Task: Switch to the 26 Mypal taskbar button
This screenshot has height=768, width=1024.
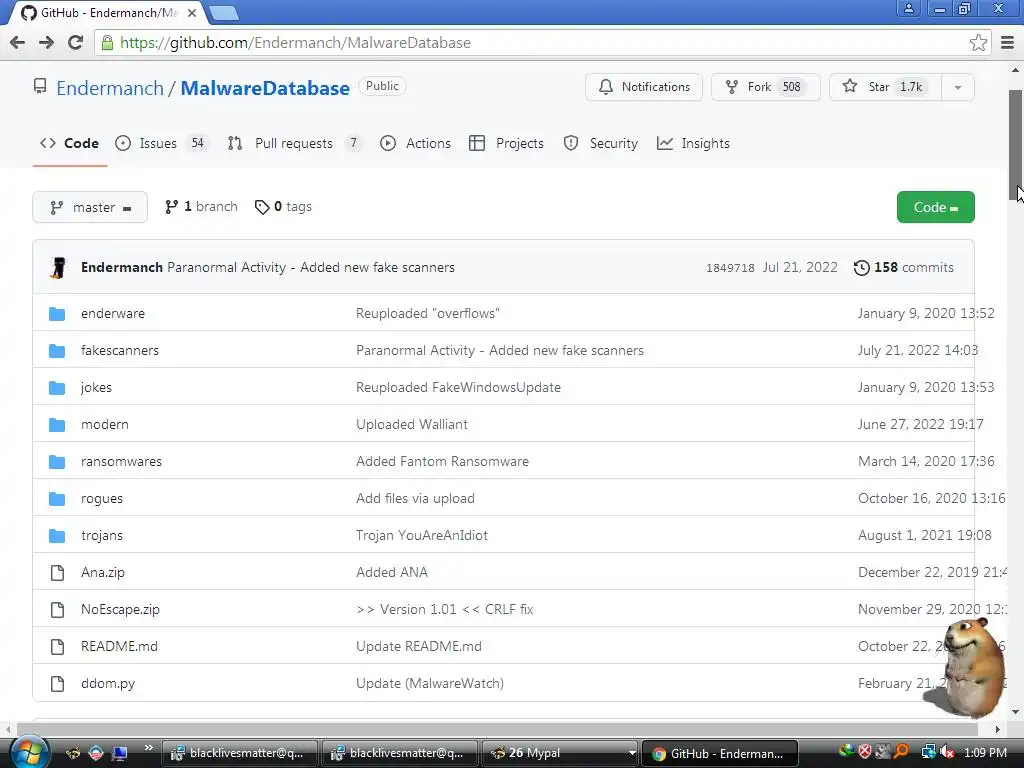Action: pyautogui.click(x=560, y=753)
